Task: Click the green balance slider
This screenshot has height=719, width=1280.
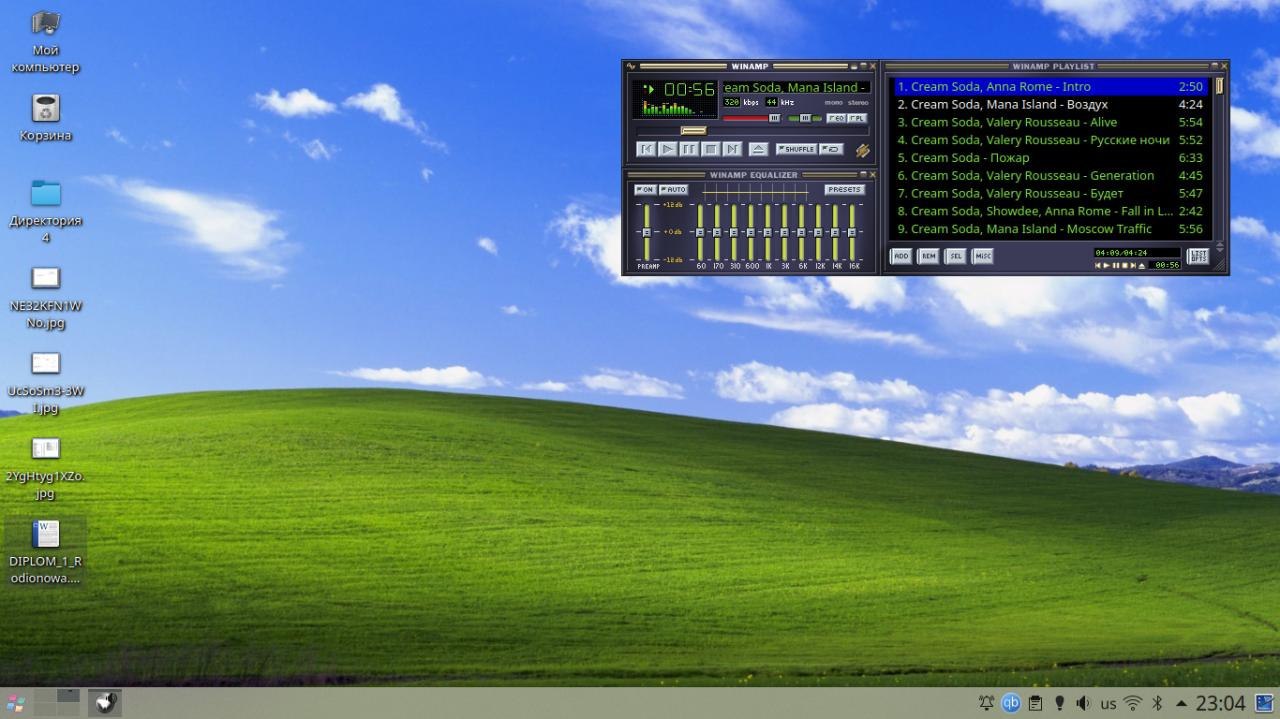Action: point(804,118)
